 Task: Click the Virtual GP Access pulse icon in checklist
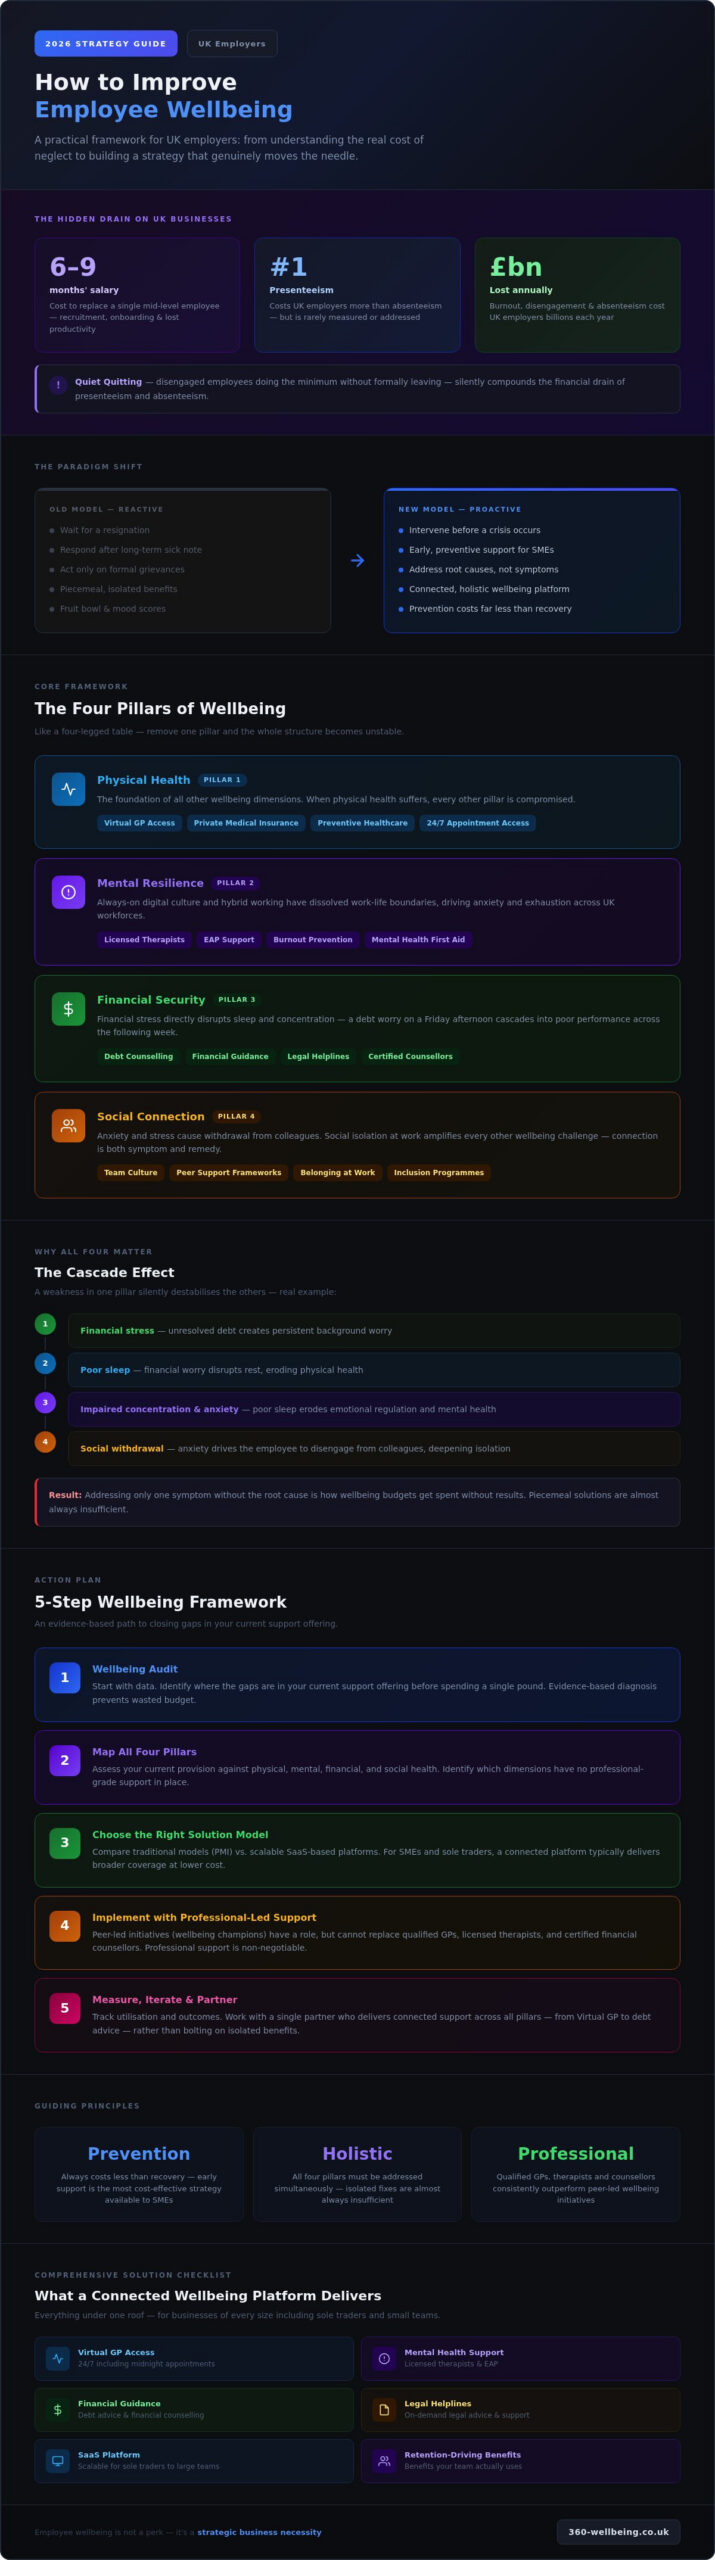58,2358
